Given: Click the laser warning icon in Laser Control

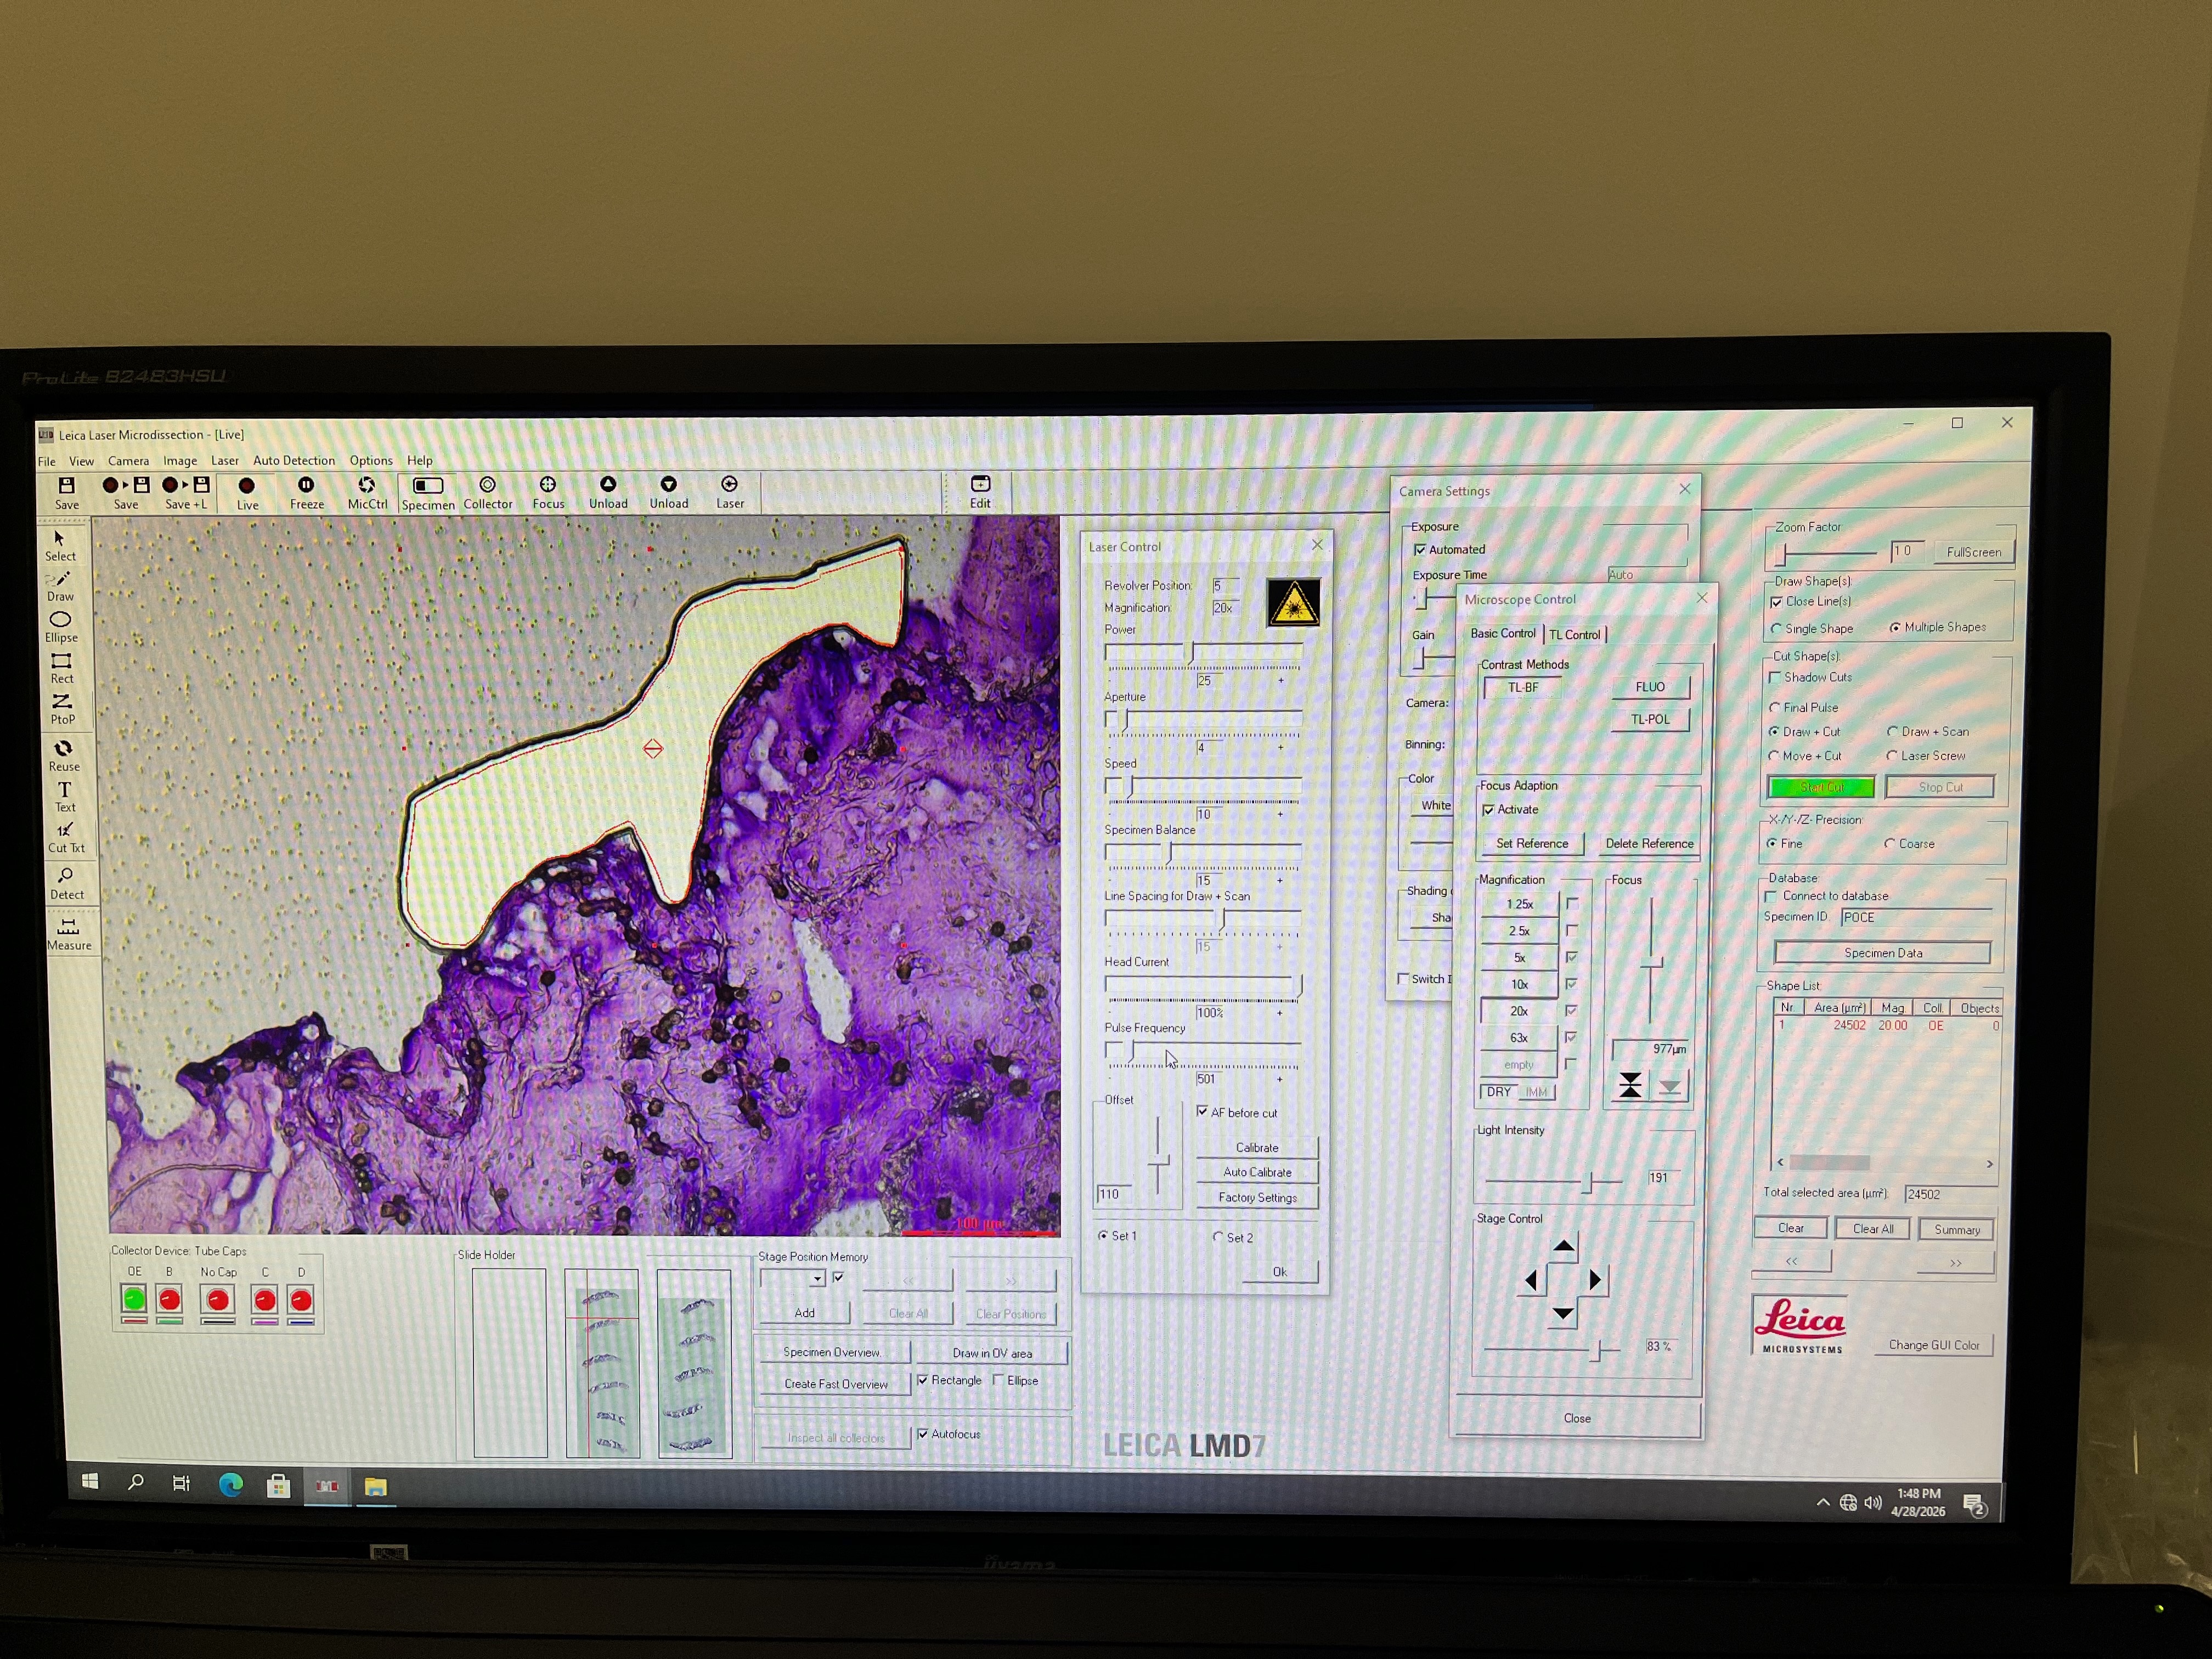Looking at the screenshot, I should [x=1293, y=602].
